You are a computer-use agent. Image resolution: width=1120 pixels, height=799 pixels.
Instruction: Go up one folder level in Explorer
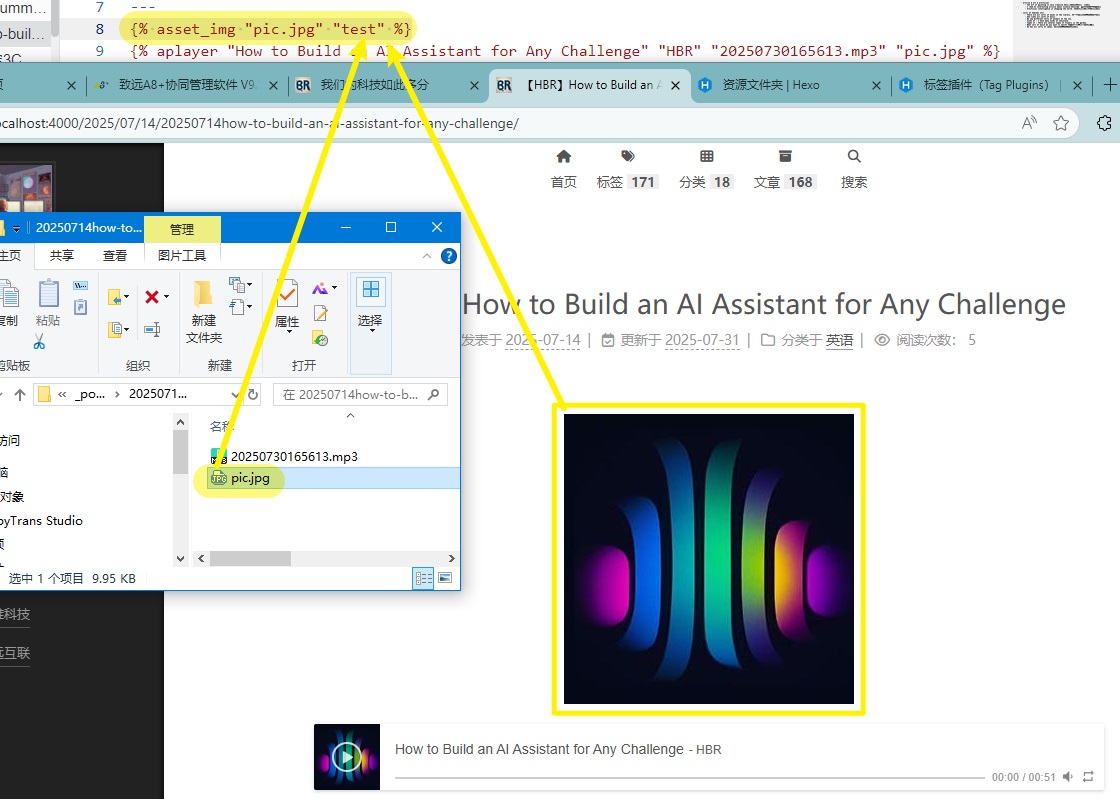point(20,394)
